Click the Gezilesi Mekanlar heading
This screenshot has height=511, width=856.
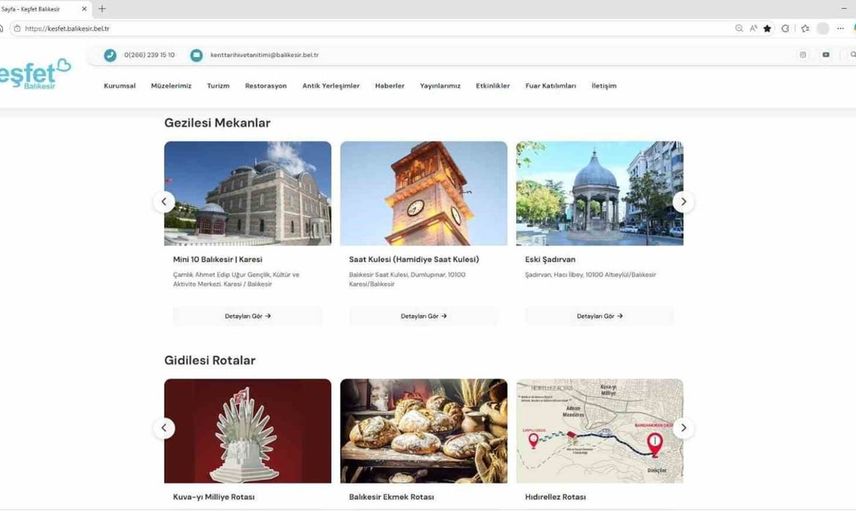(x=217, y=123)
